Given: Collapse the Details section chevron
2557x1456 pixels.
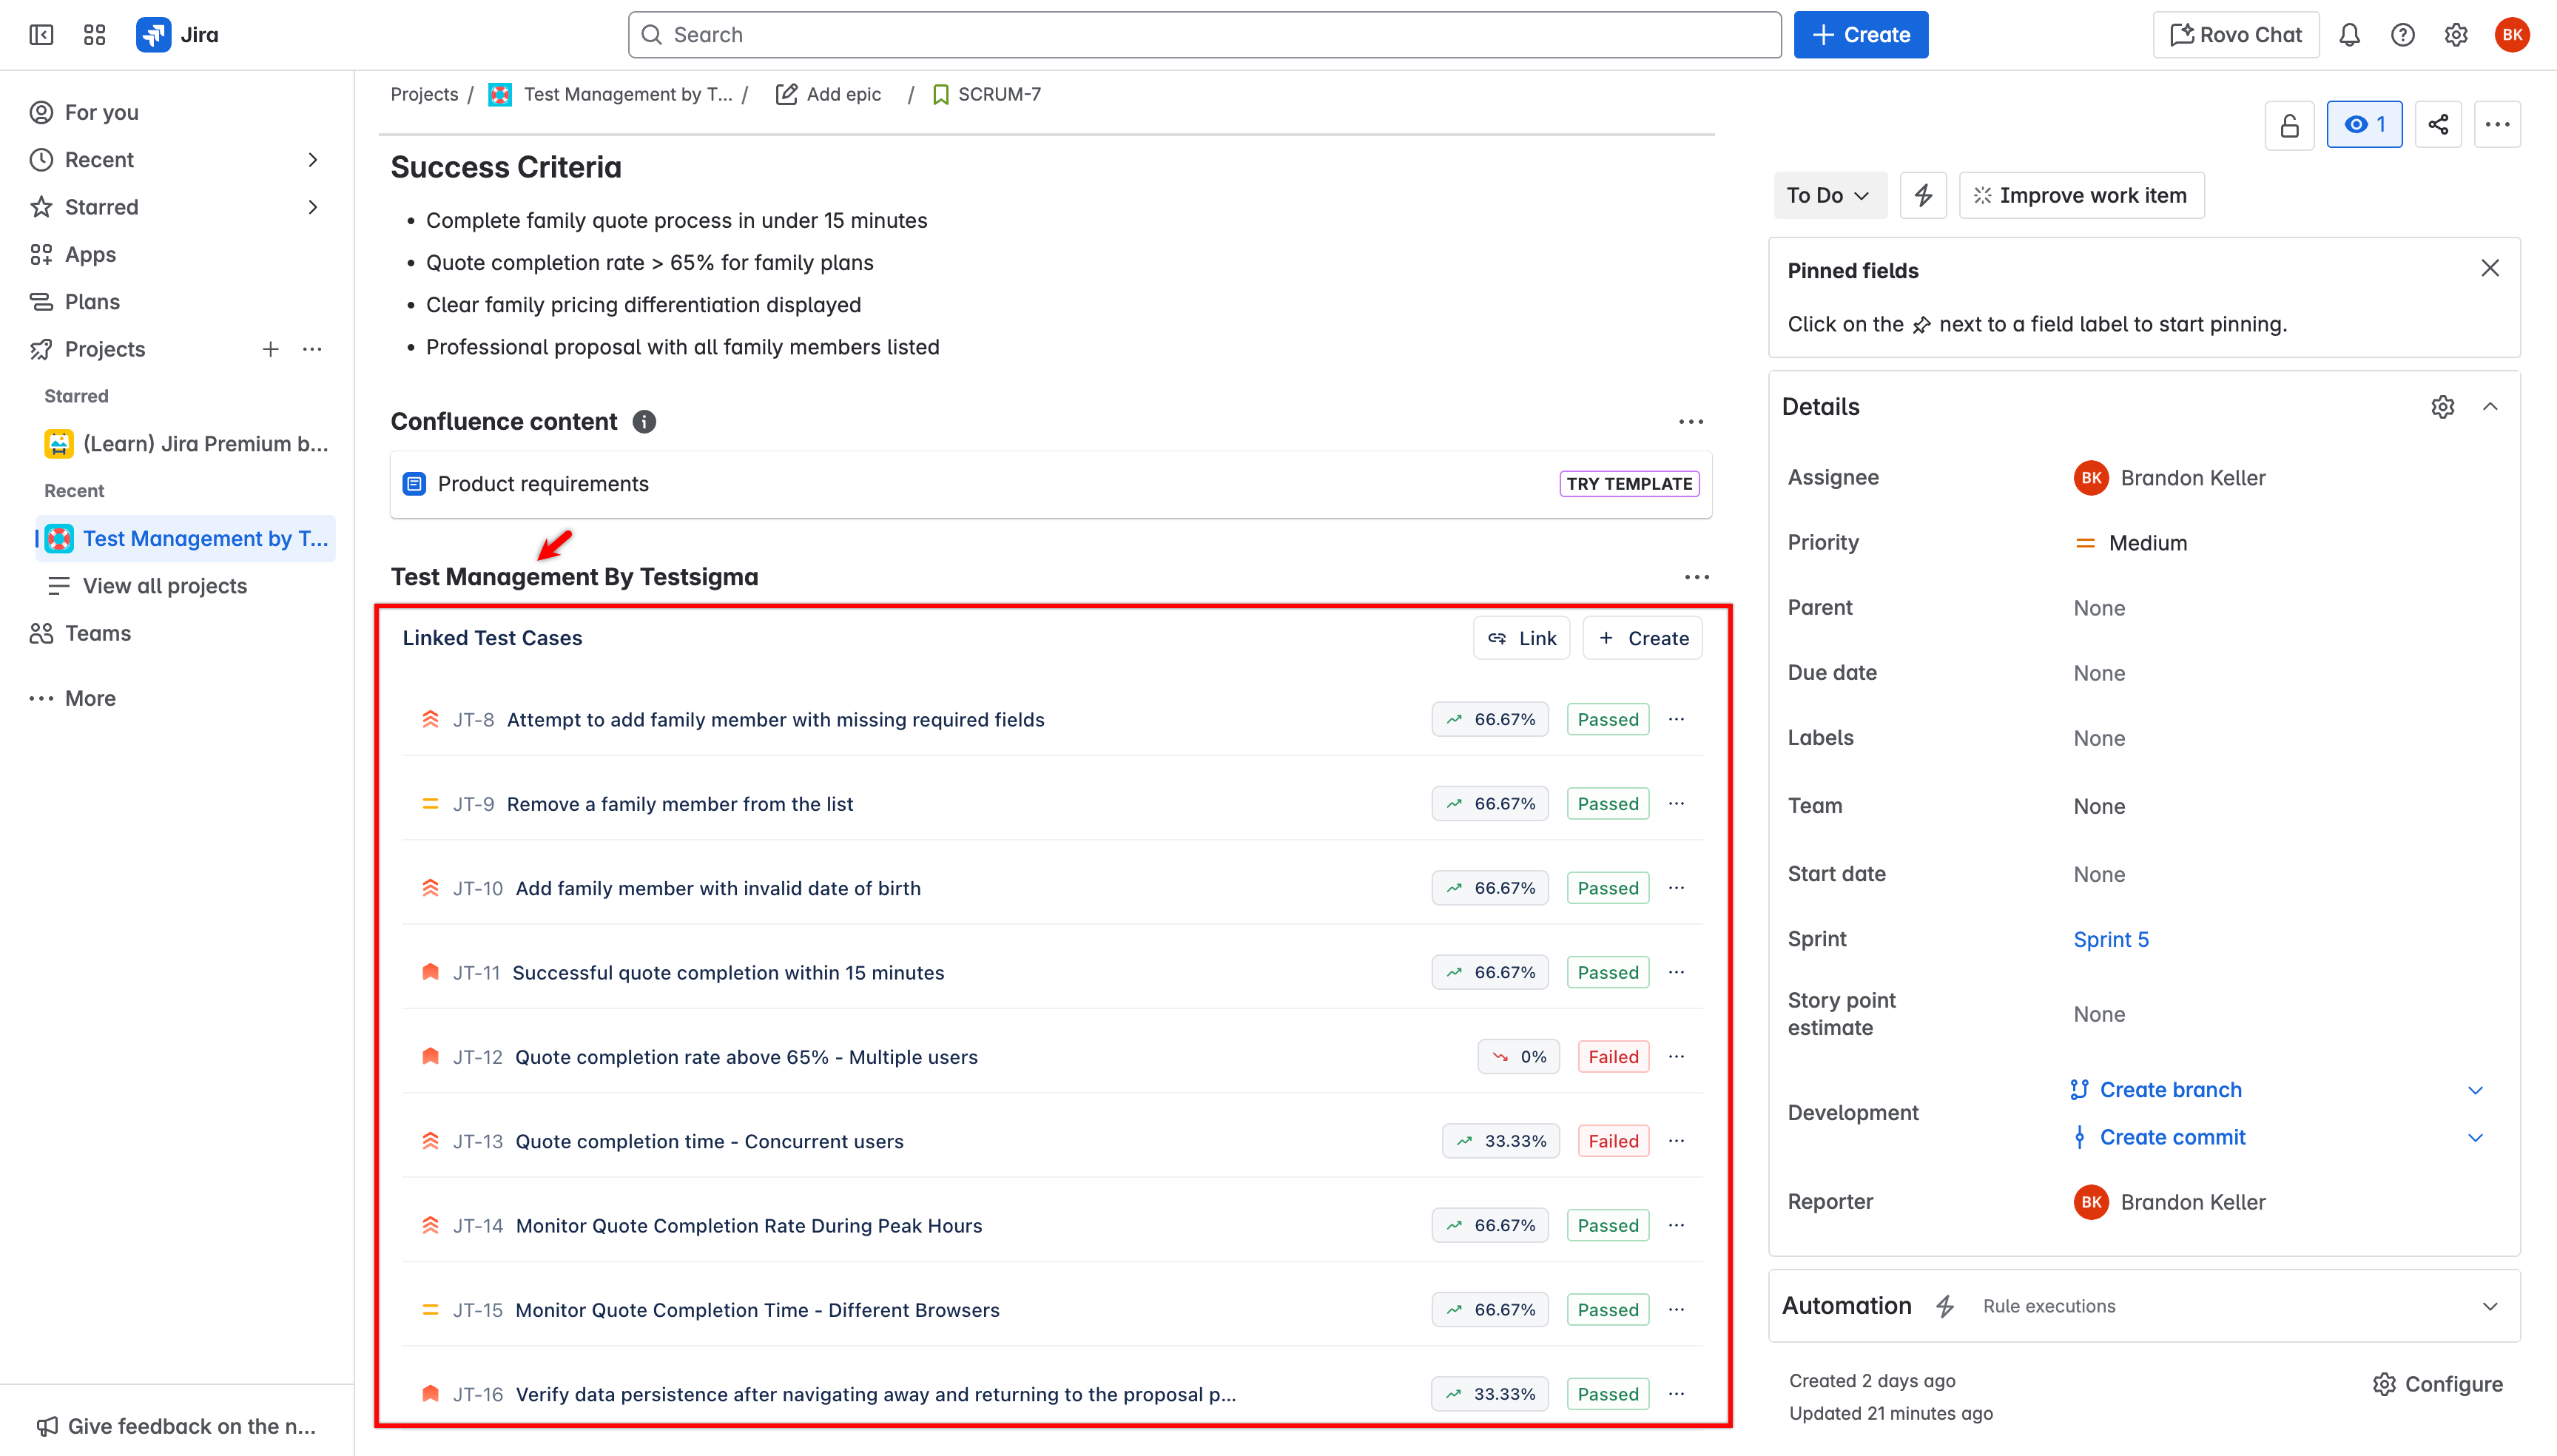Looking at the screenshot, I should 2490,407.
